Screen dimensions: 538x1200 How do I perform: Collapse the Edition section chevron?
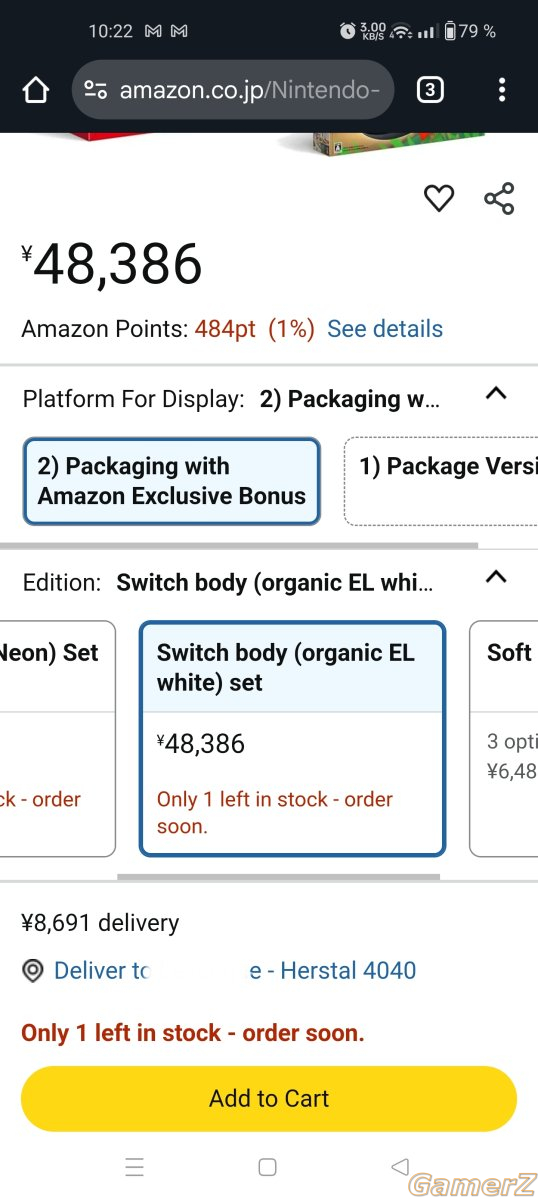pos(495,577)
